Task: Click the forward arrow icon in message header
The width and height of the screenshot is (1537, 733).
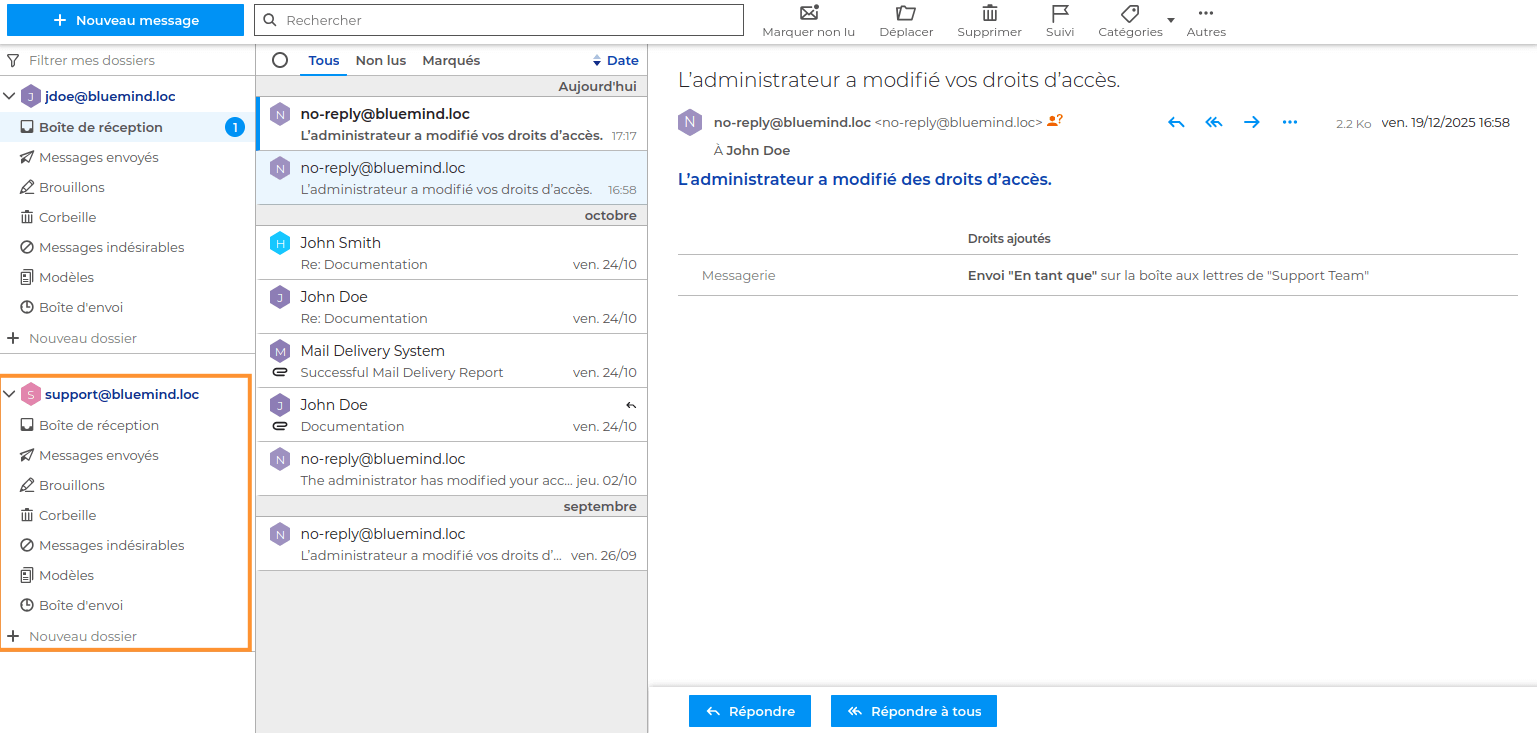Action: 1251,122
